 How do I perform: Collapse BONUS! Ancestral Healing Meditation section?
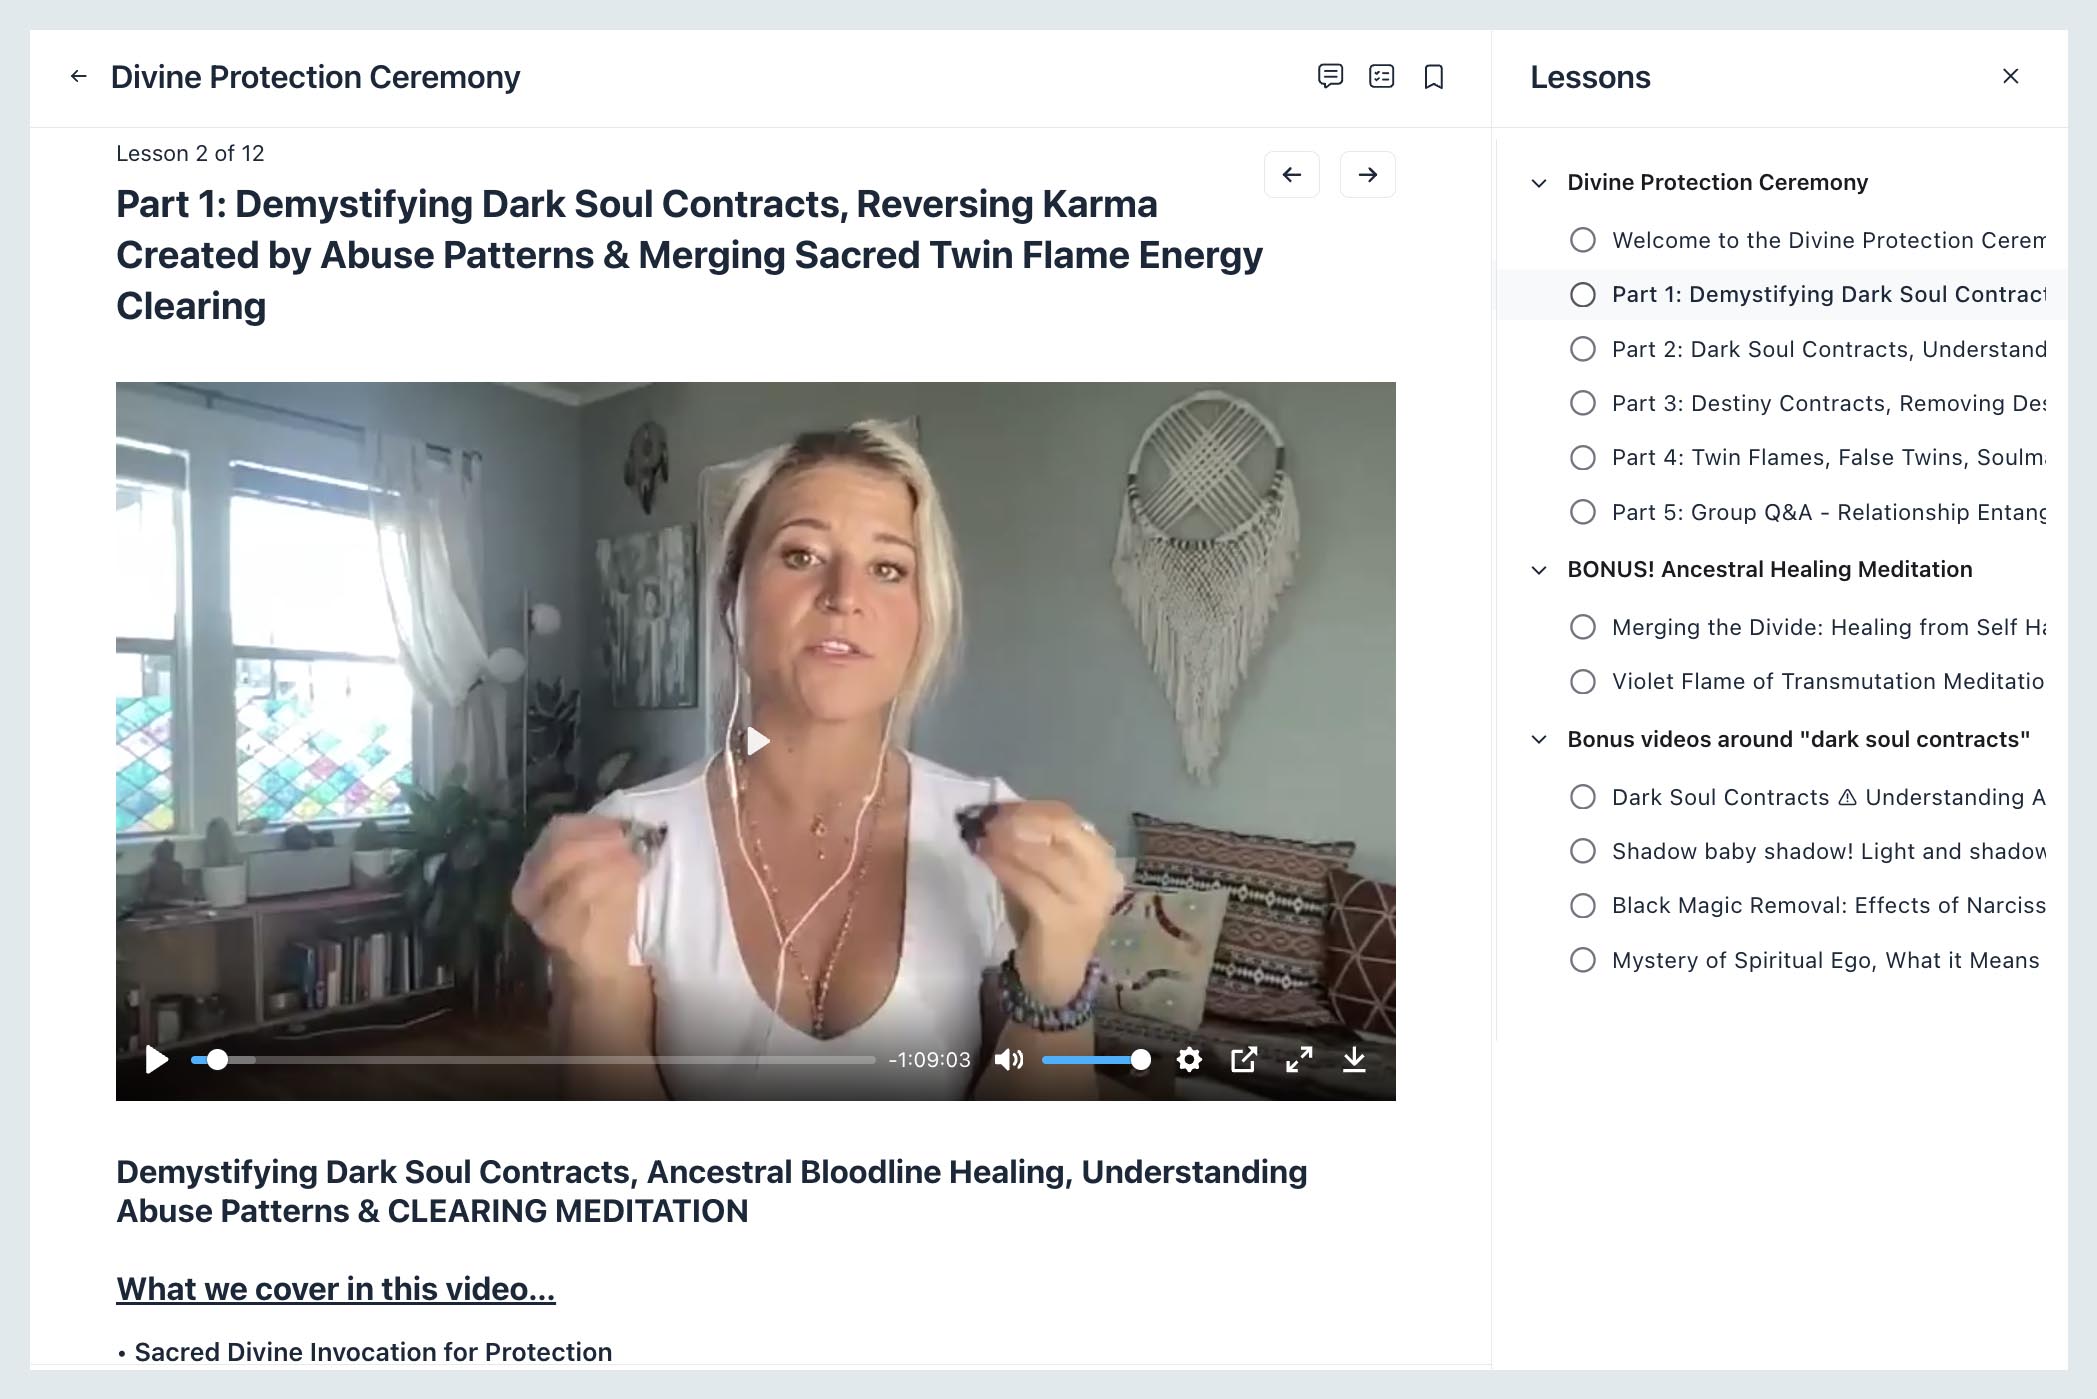(x=1540, y=570)
